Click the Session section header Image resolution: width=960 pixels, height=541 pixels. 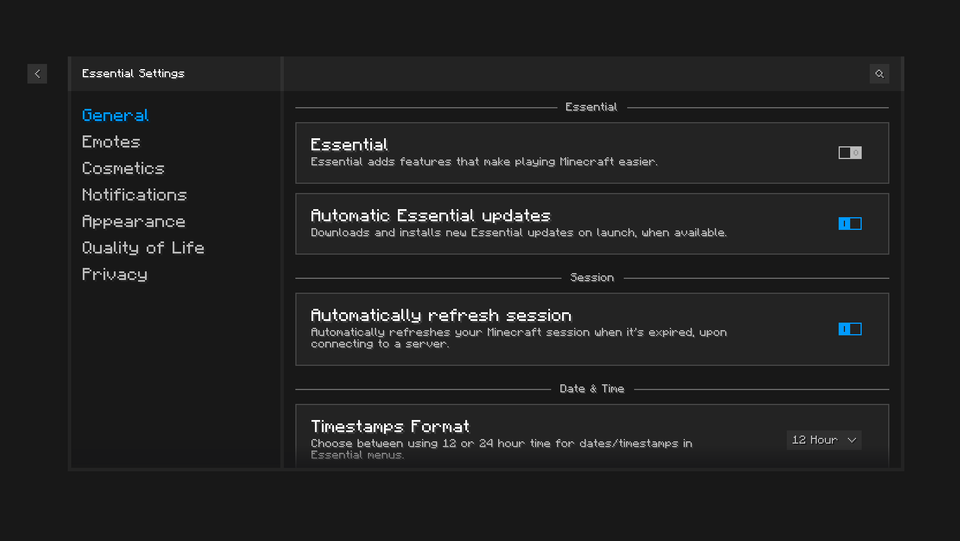[592, 277]
